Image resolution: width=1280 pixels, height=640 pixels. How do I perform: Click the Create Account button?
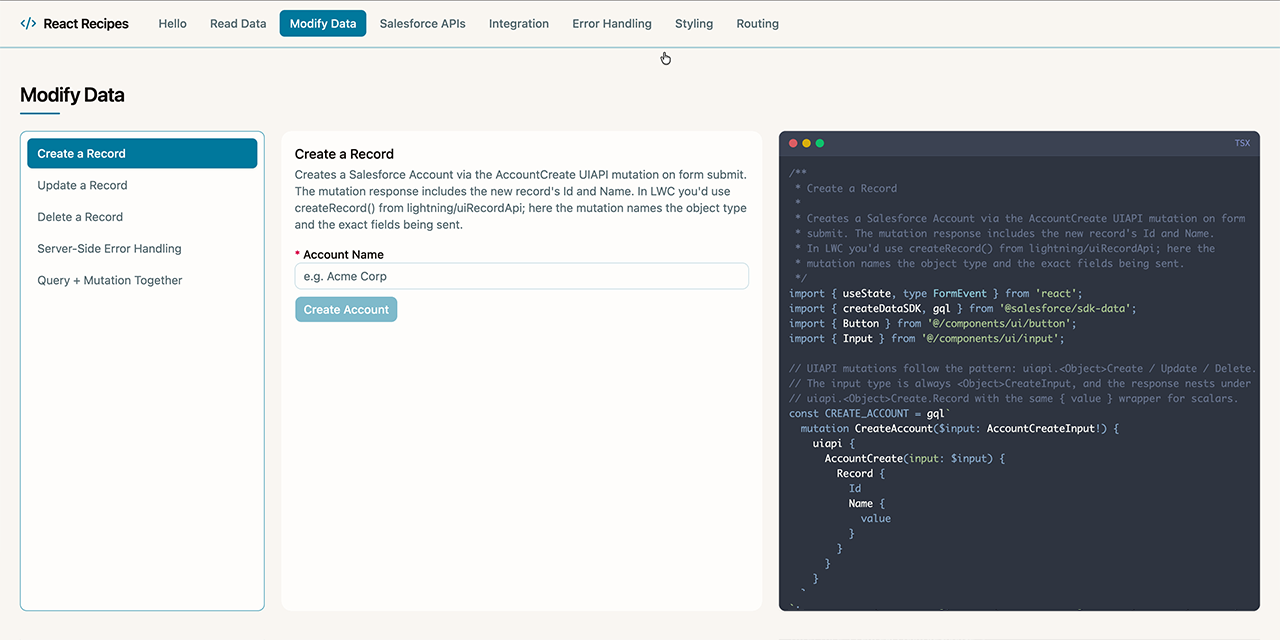pos(346,309)
